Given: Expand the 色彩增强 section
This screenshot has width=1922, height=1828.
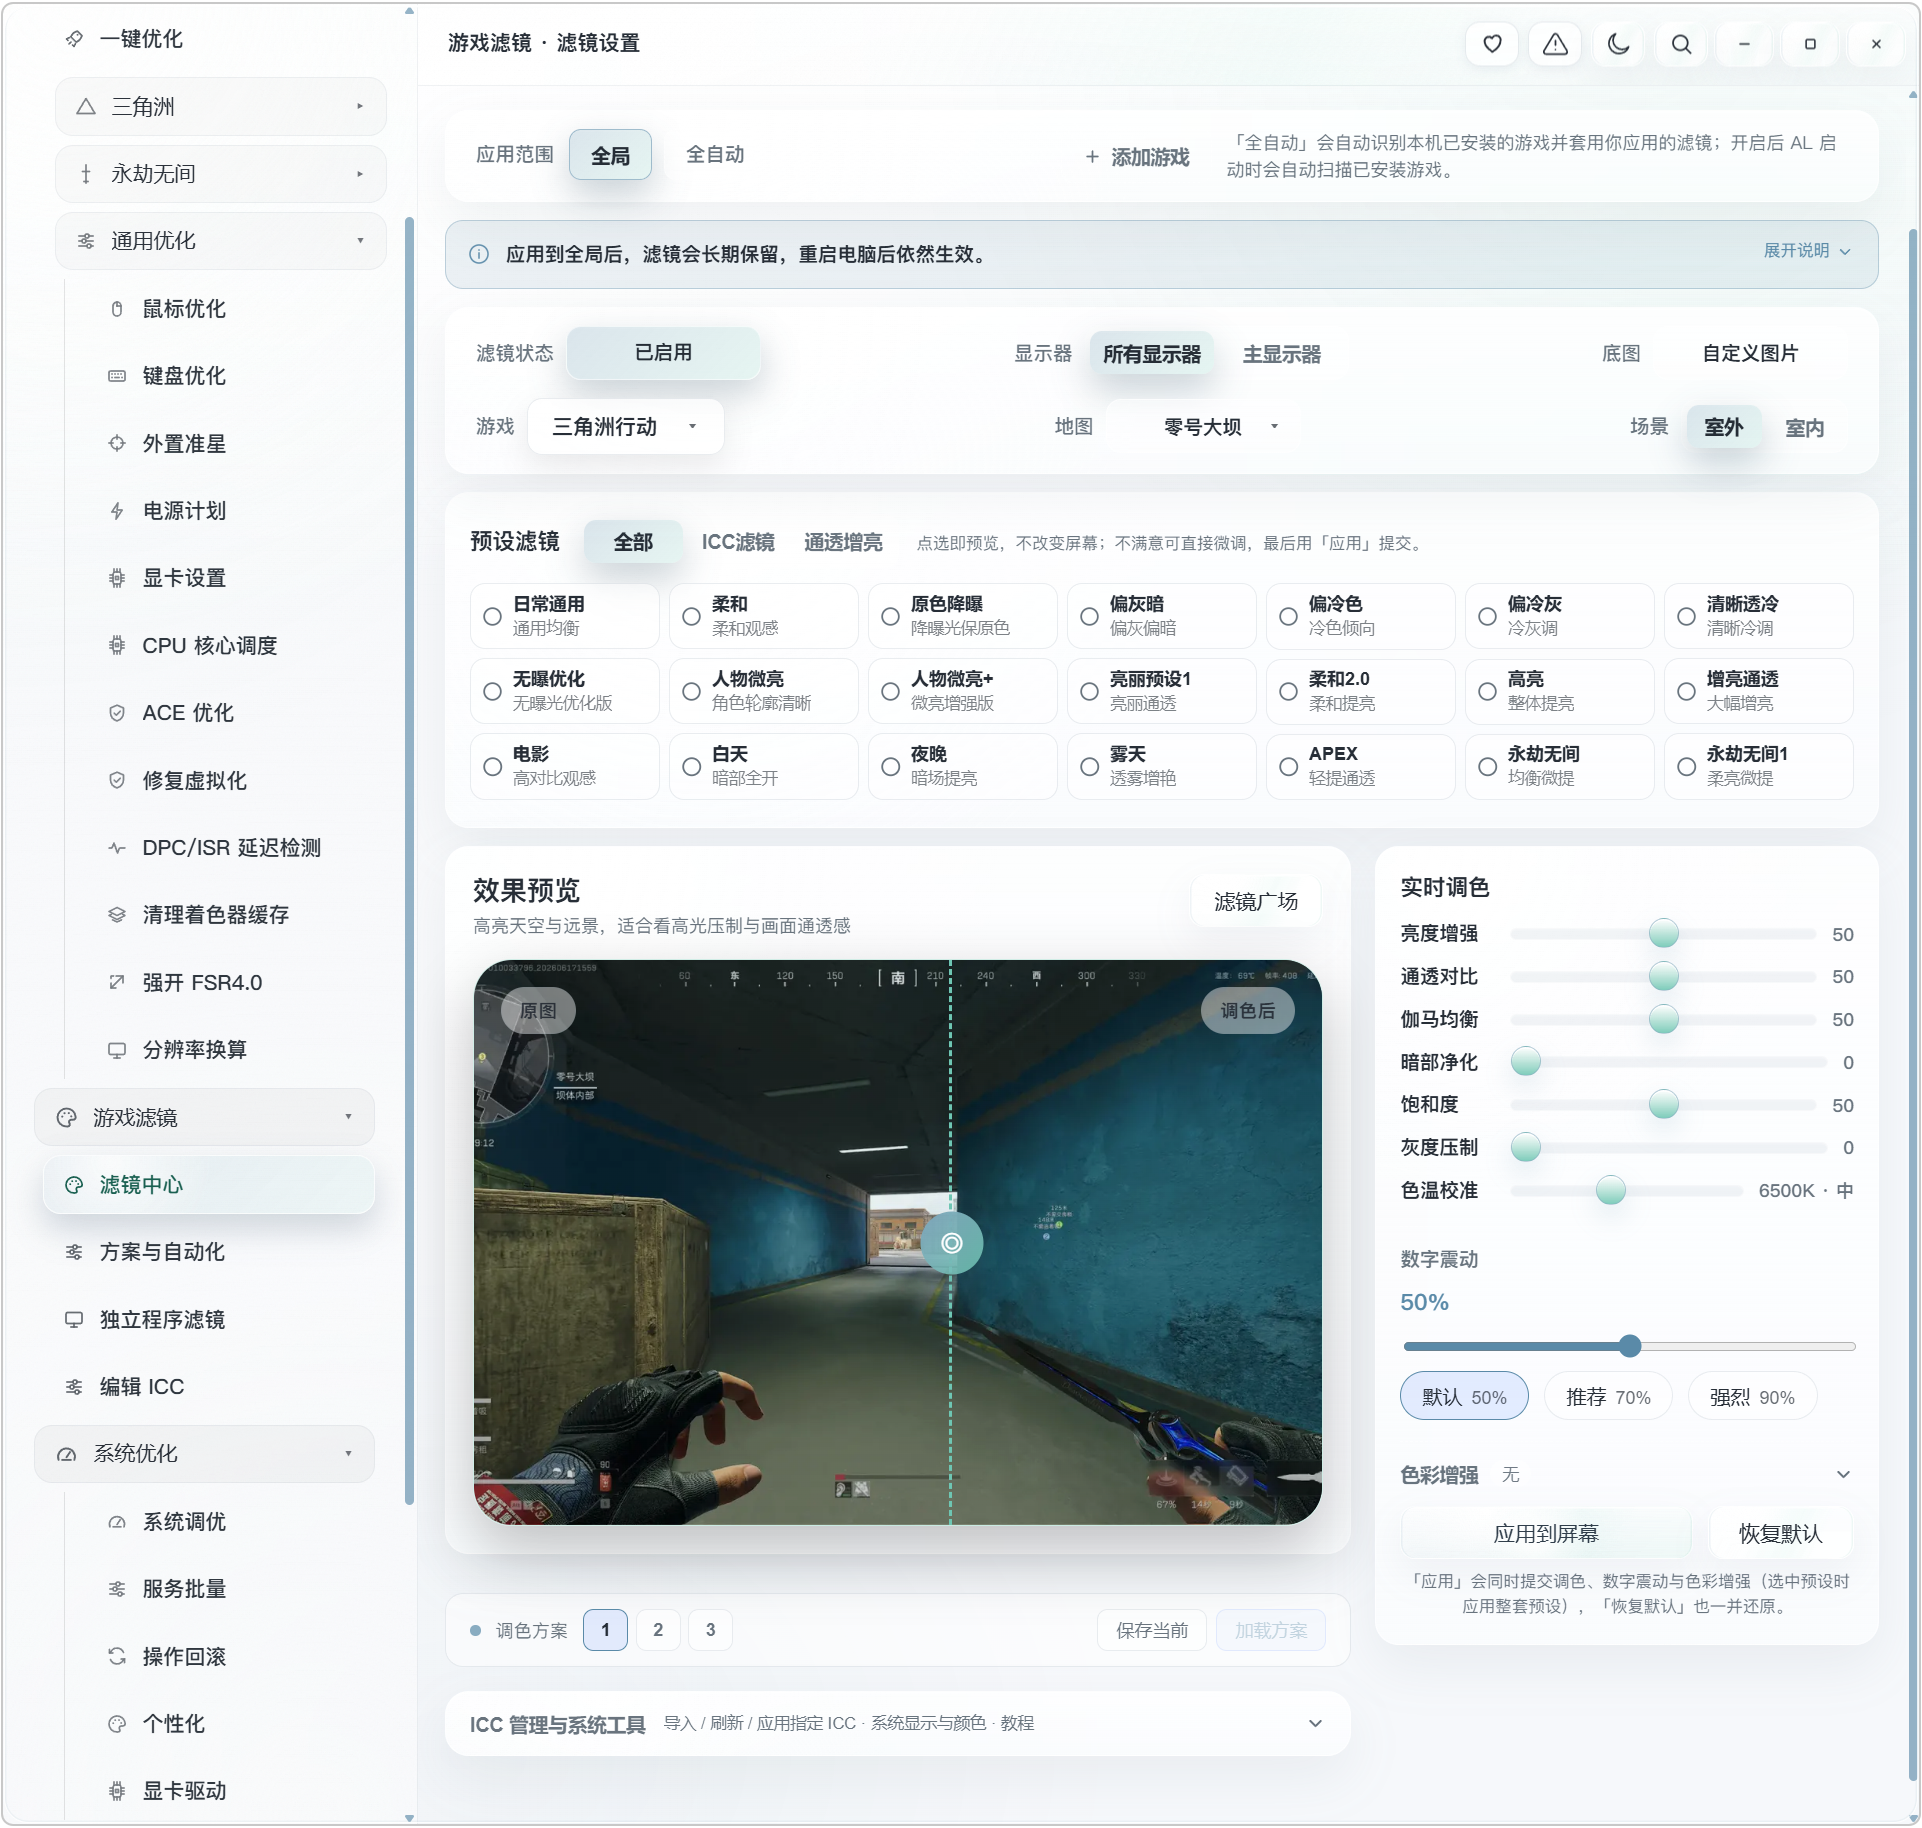Looking at the screenshot, I should (x=1626, y=1475).
